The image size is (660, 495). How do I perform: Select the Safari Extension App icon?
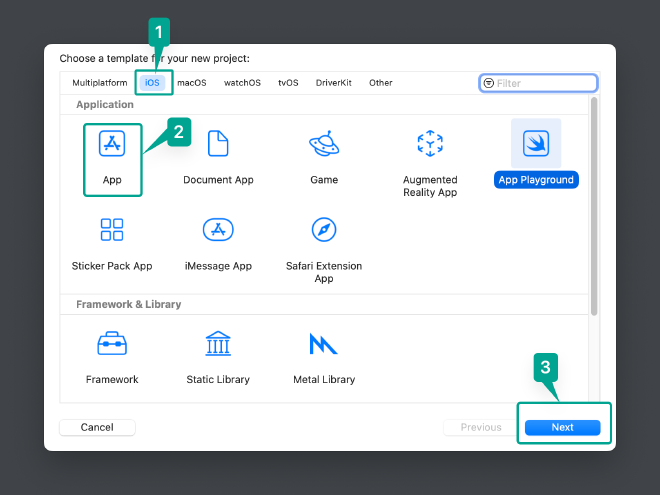point(324,229)
